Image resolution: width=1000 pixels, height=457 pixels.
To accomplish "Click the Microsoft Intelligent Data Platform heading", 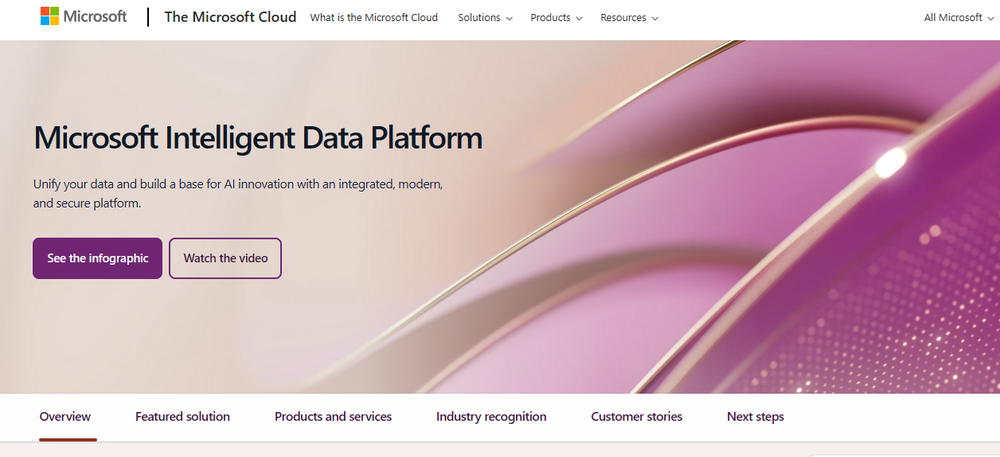I will (258, 138).
